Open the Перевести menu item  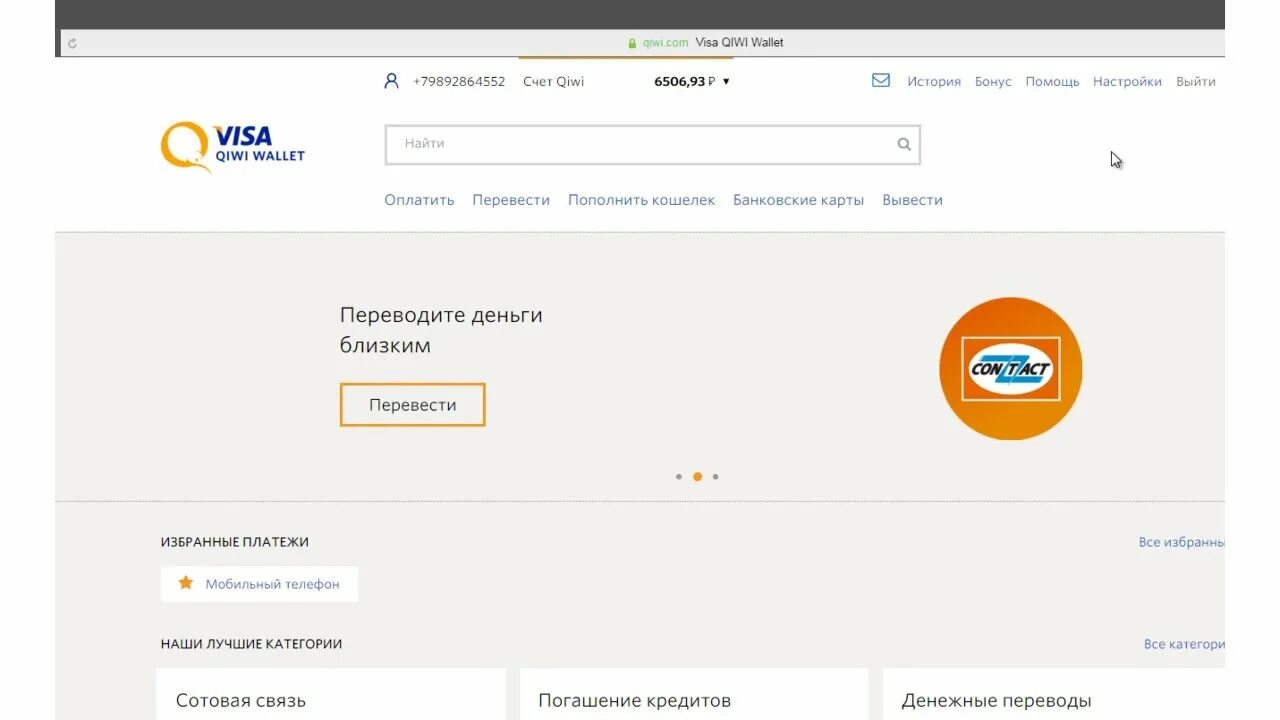[x=511, y=200]
